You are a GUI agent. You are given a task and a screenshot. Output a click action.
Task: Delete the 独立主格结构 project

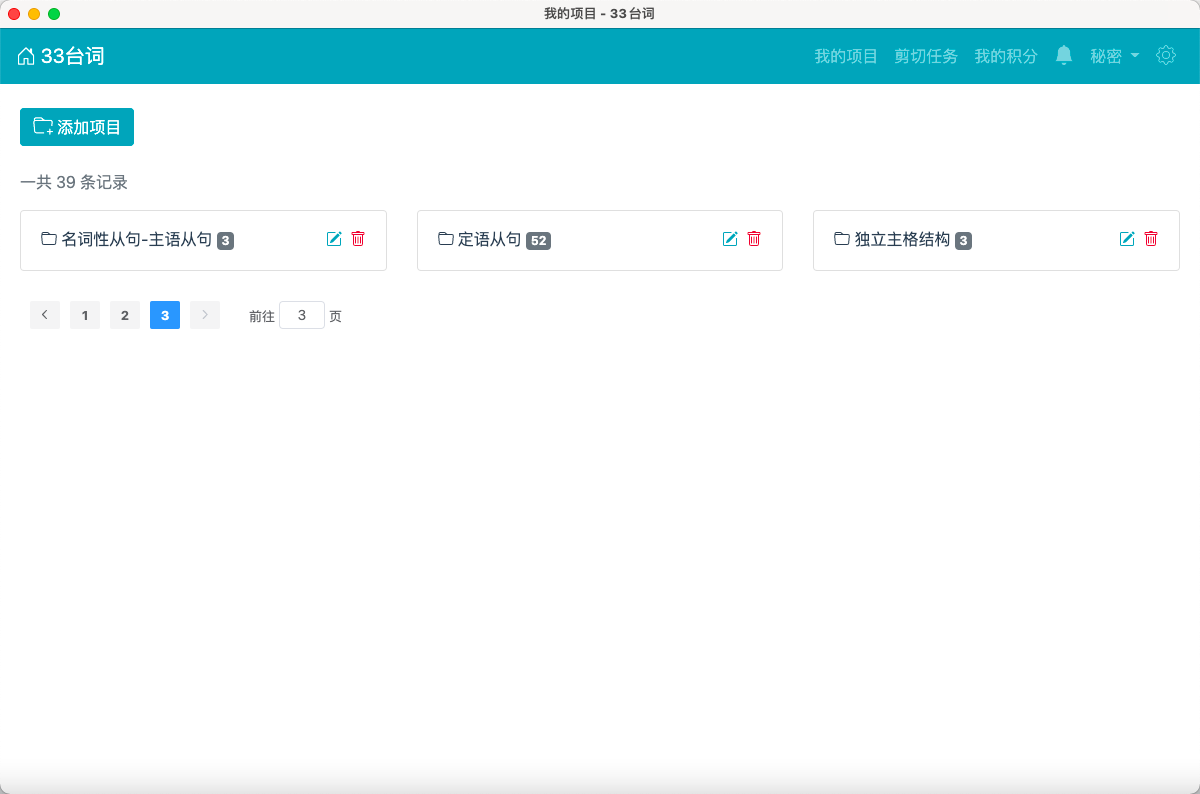click(1151, 238)
